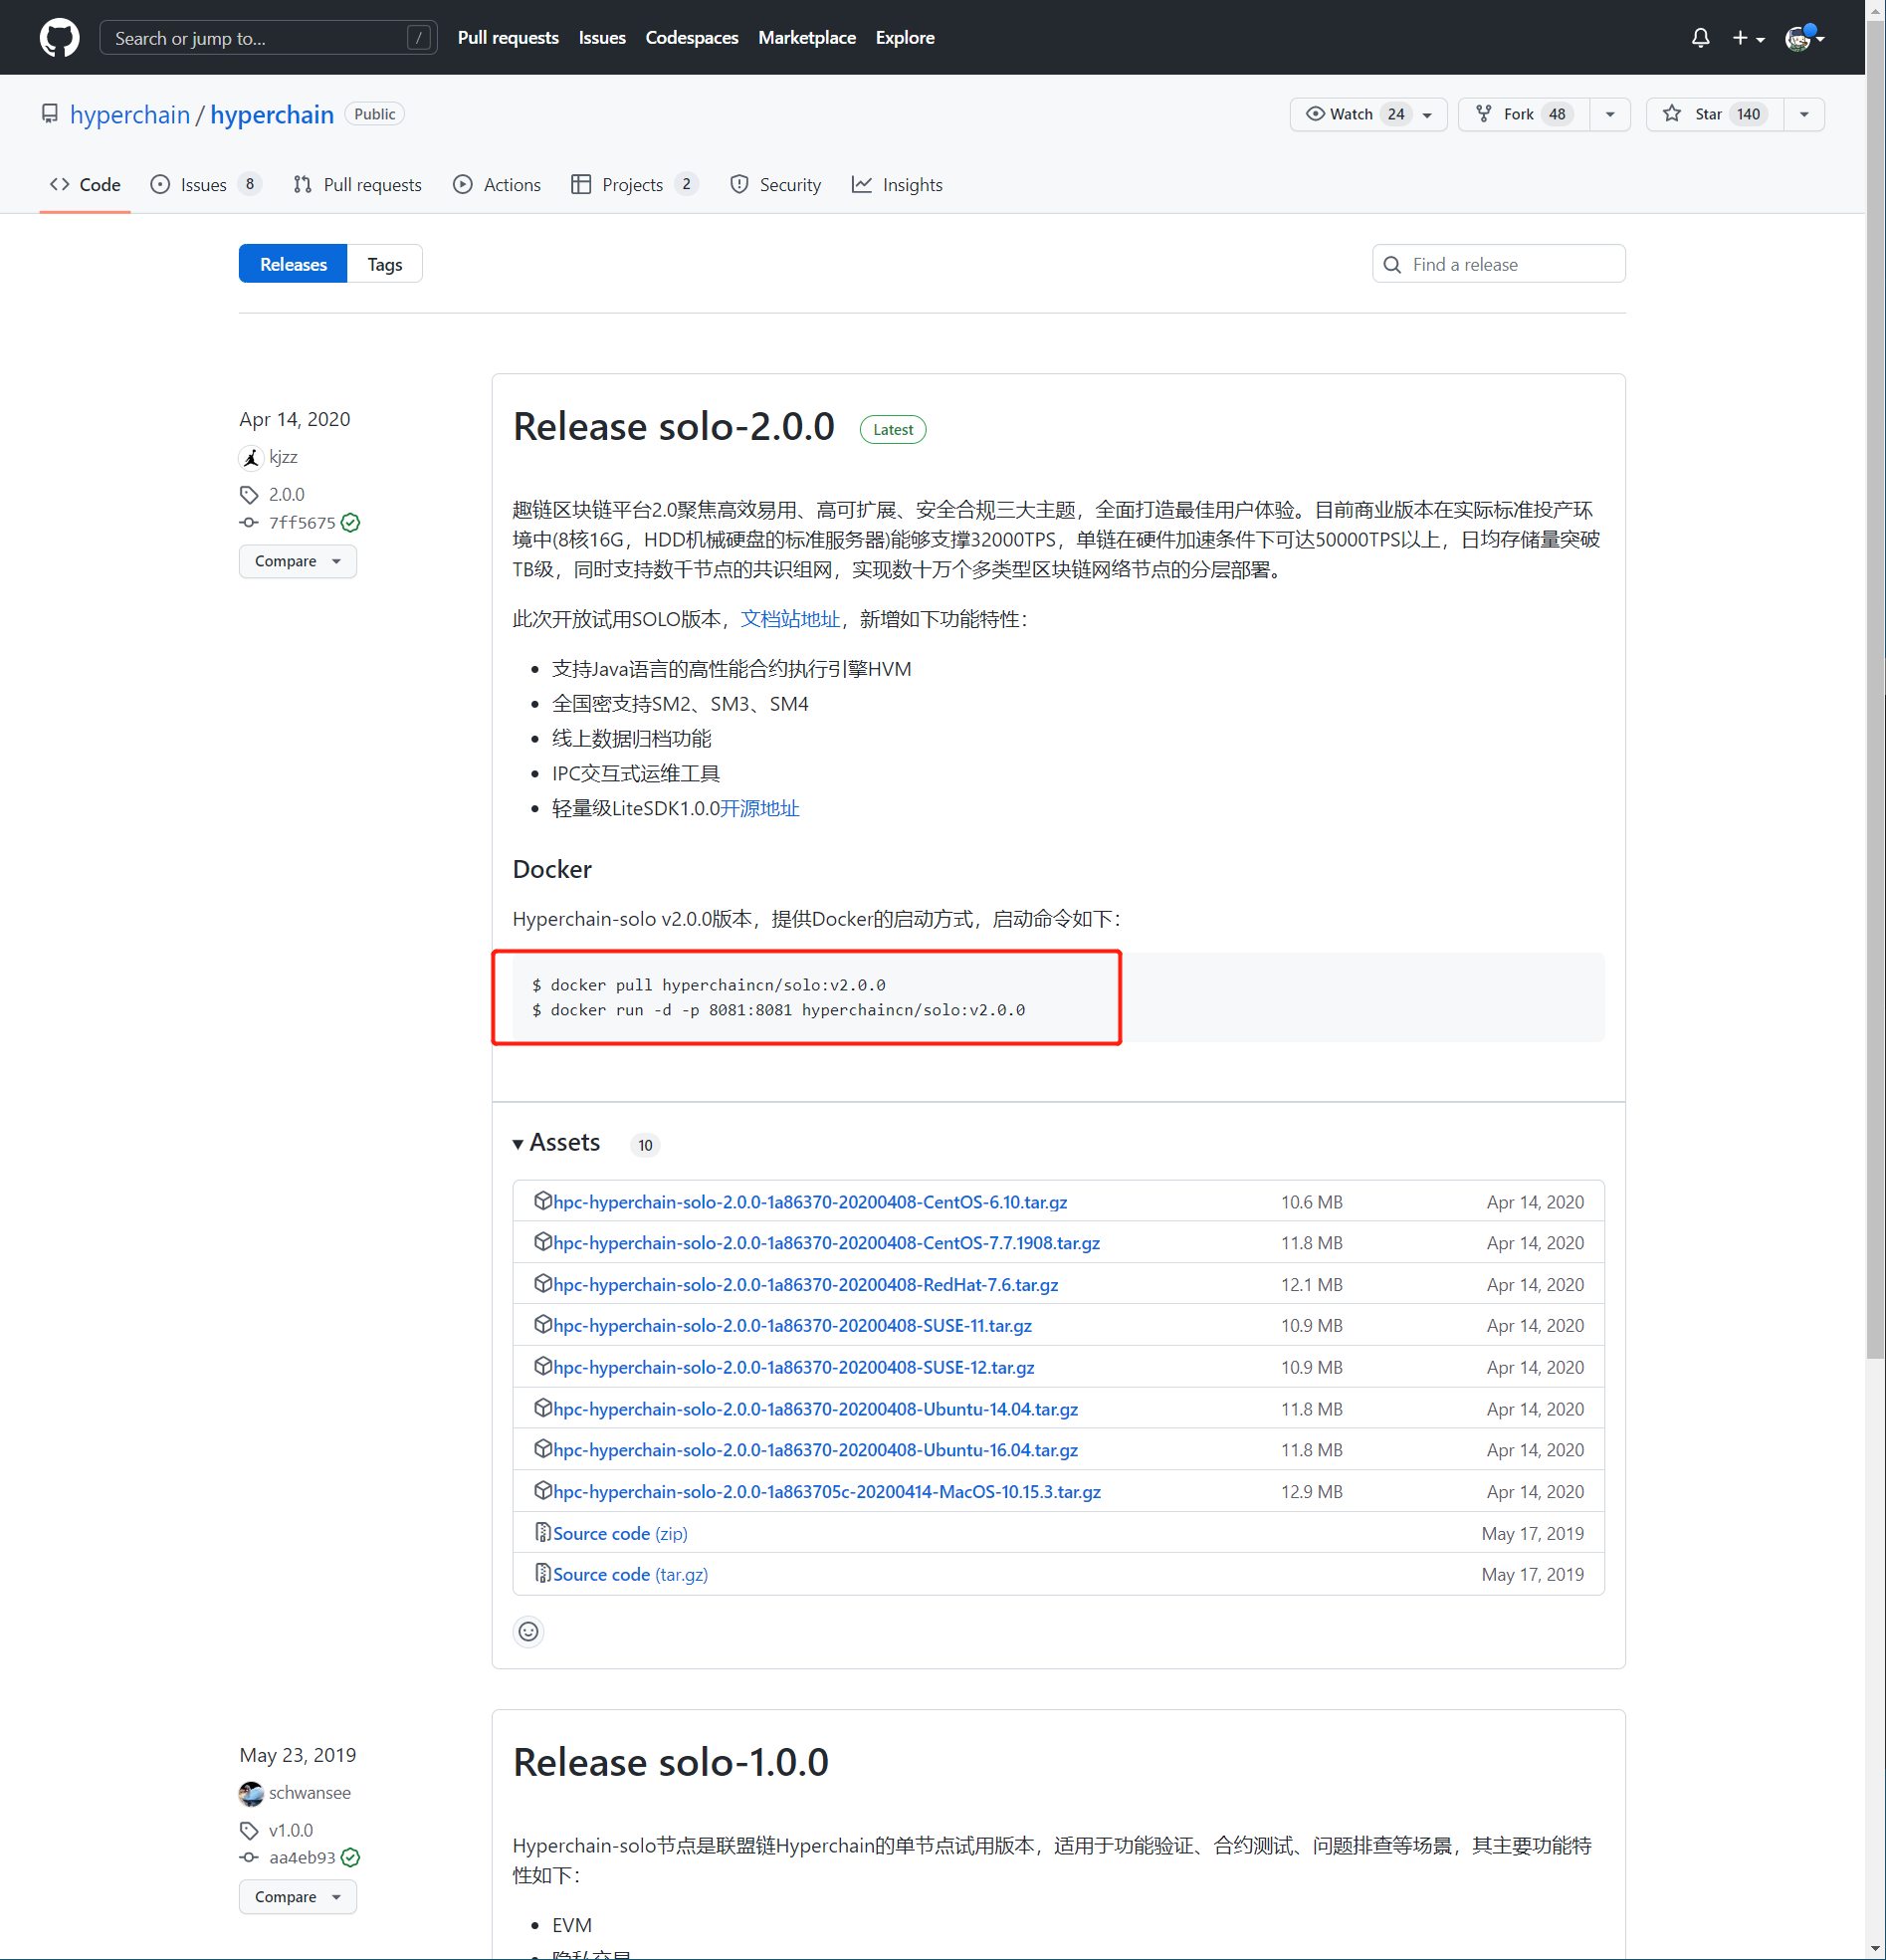
Task: Open the hyperchain owner link
Action: click(130, 115)
